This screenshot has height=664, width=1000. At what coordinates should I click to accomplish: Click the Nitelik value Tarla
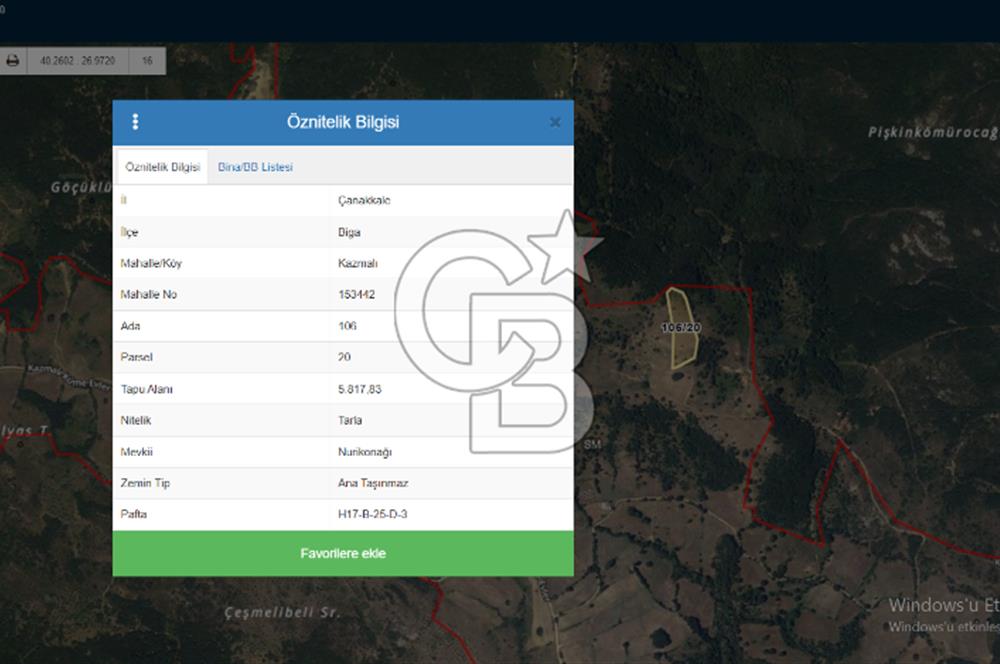(x=350, y=420)
